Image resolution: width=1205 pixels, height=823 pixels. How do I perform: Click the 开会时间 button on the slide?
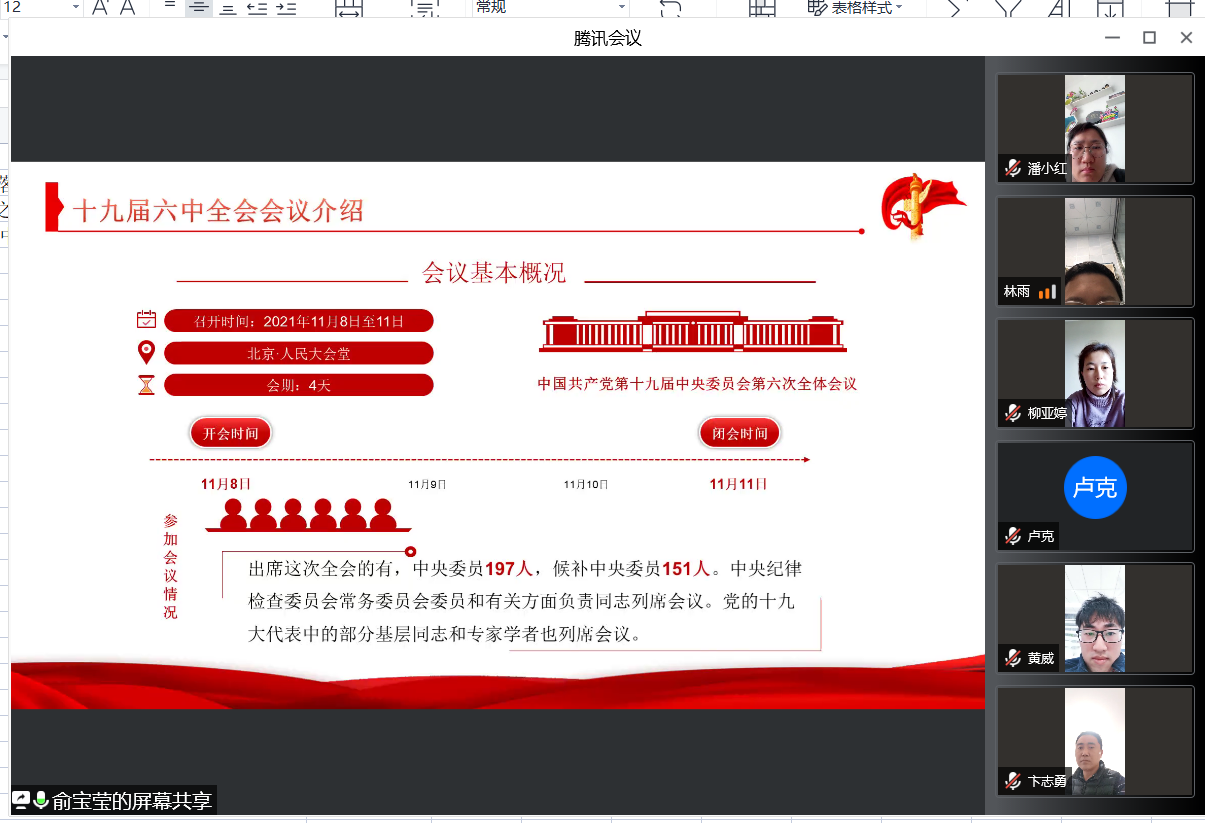(231, 433)
